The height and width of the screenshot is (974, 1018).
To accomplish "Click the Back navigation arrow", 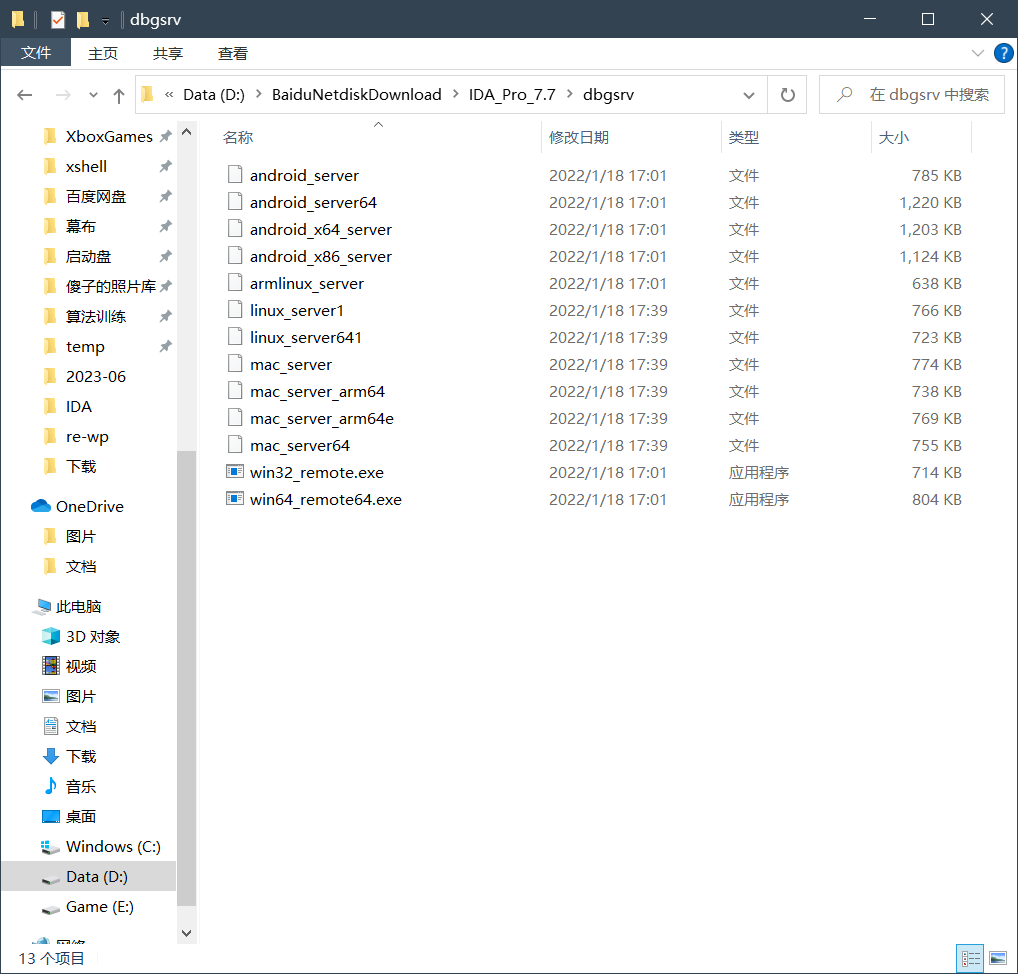I will point(25,95).
